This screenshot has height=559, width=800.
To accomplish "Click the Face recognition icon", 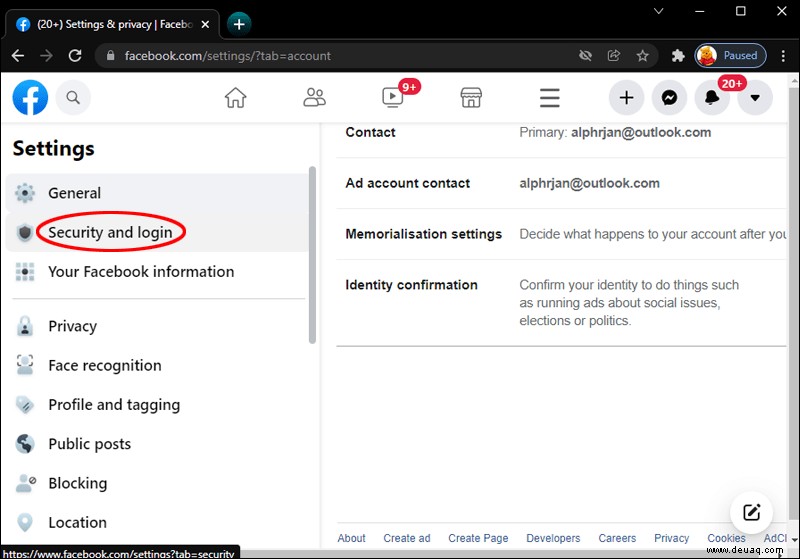I will click(24, 365).
